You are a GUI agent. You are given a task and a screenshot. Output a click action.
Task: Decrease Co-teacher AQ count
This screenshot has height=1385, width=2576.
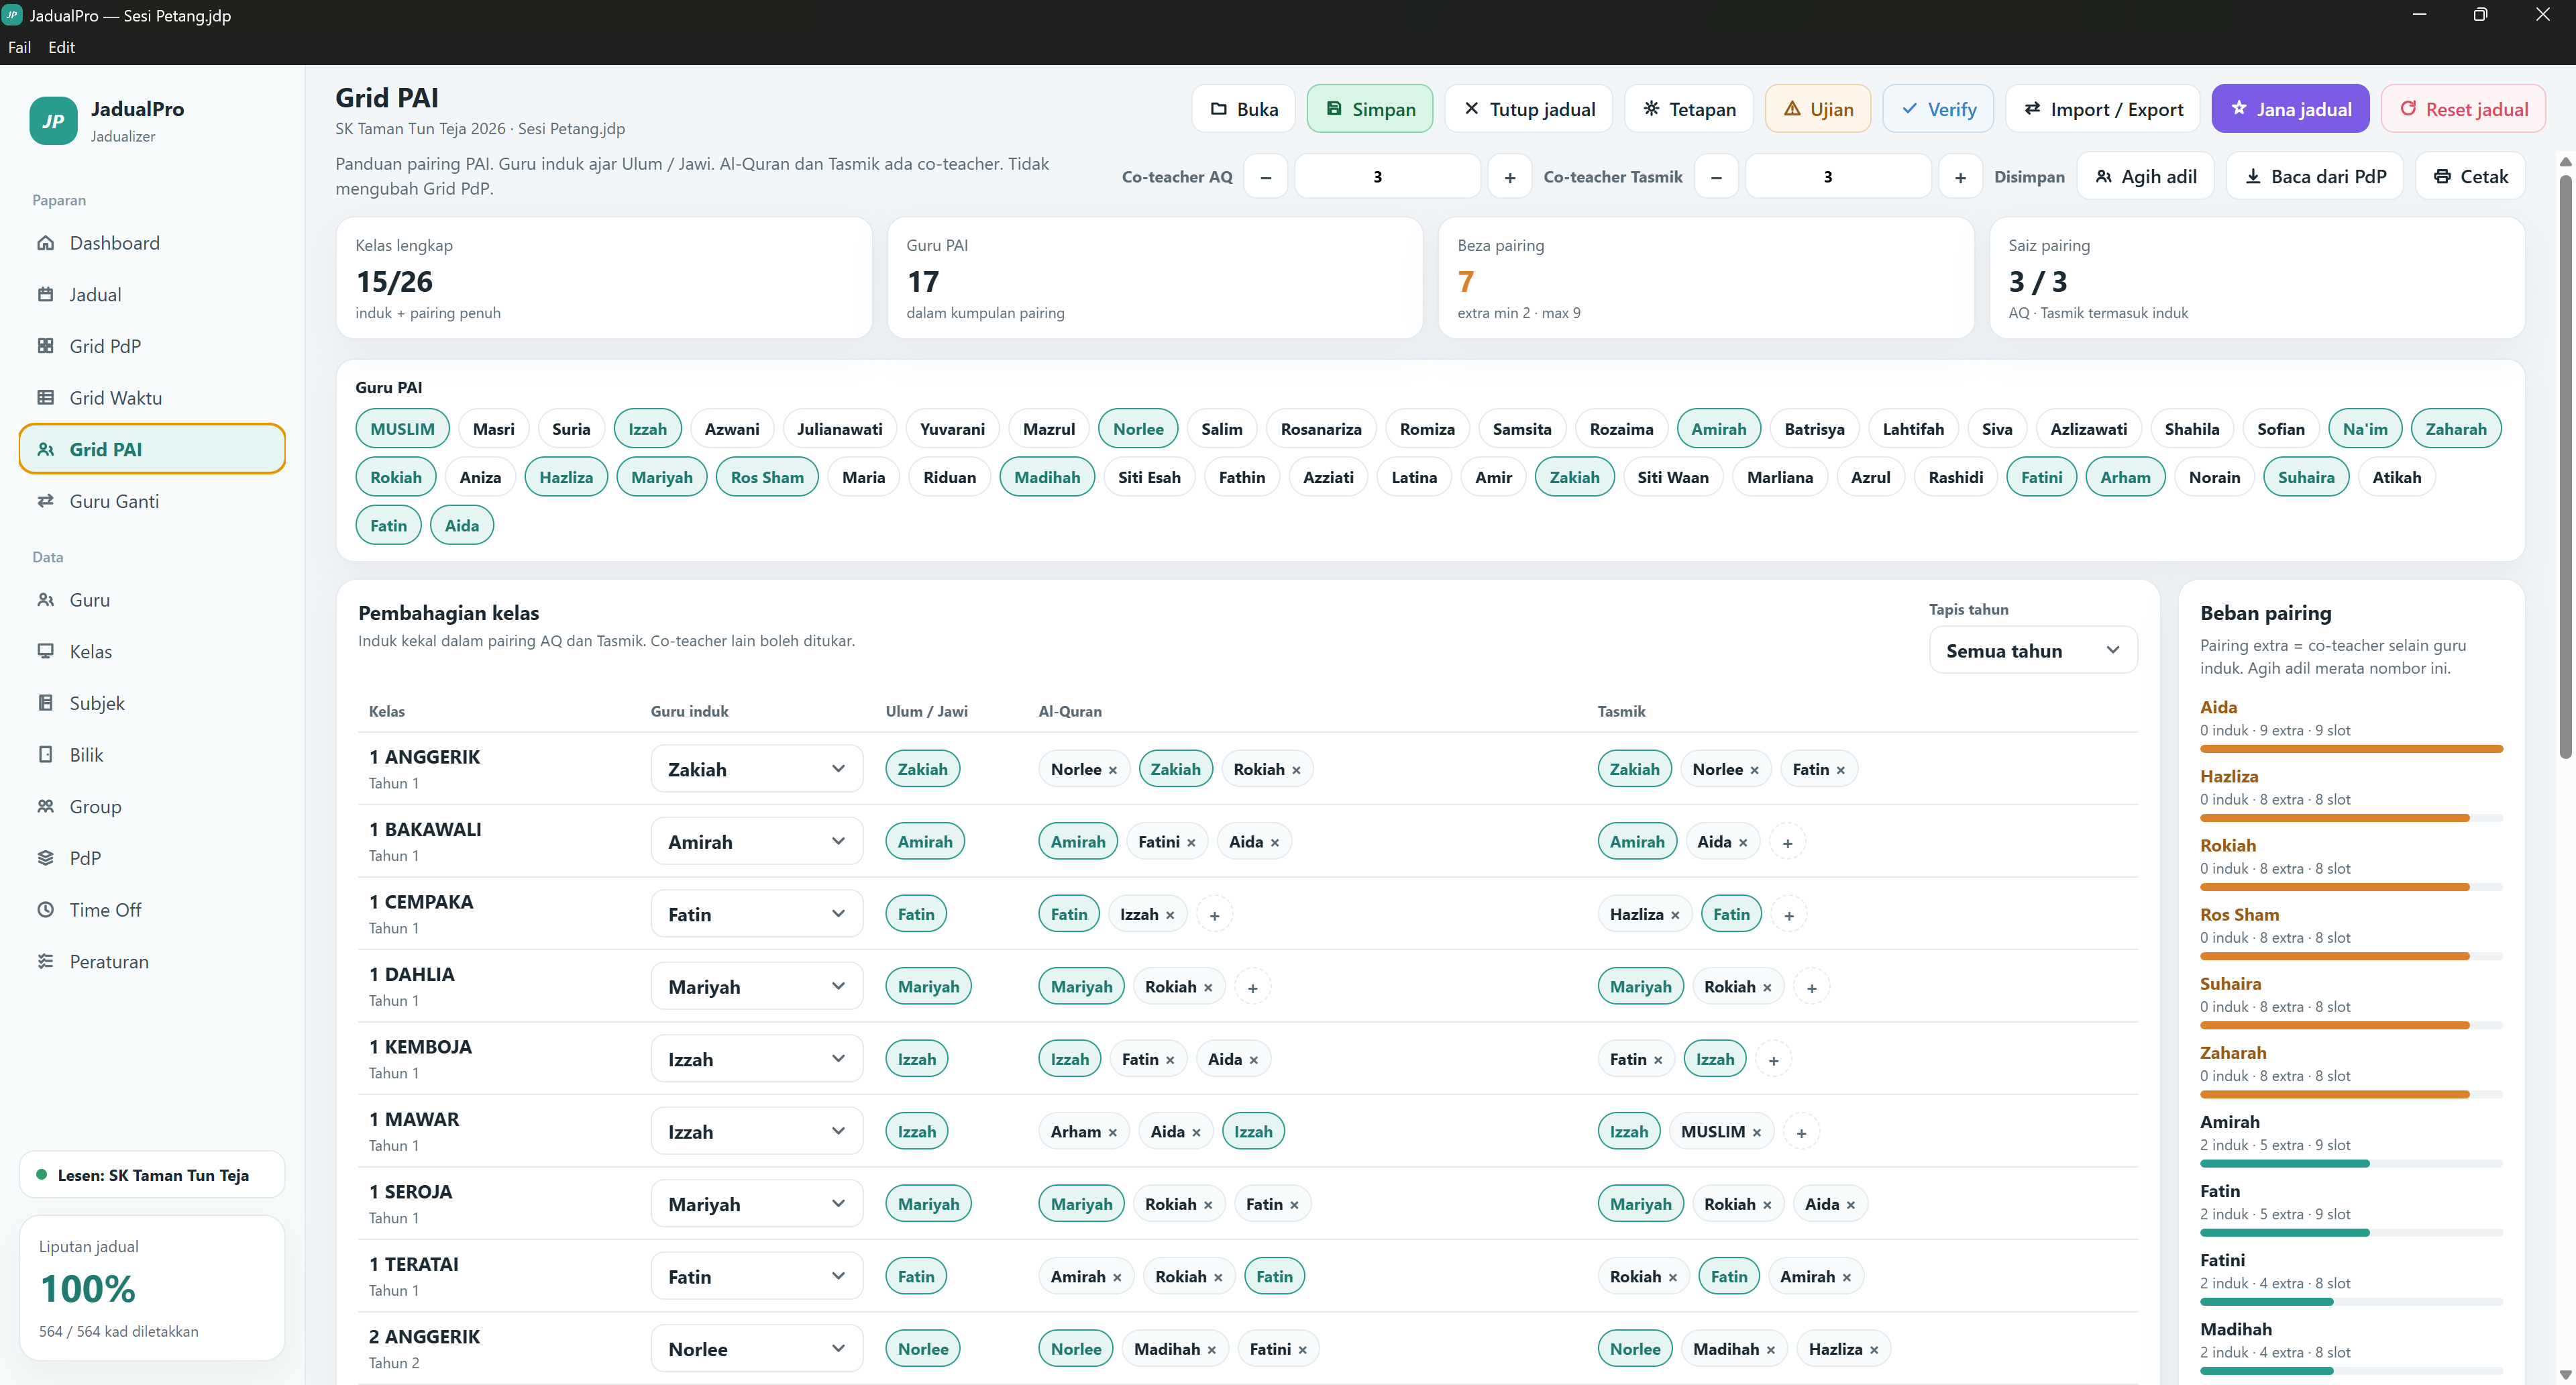click(1265, 177)
